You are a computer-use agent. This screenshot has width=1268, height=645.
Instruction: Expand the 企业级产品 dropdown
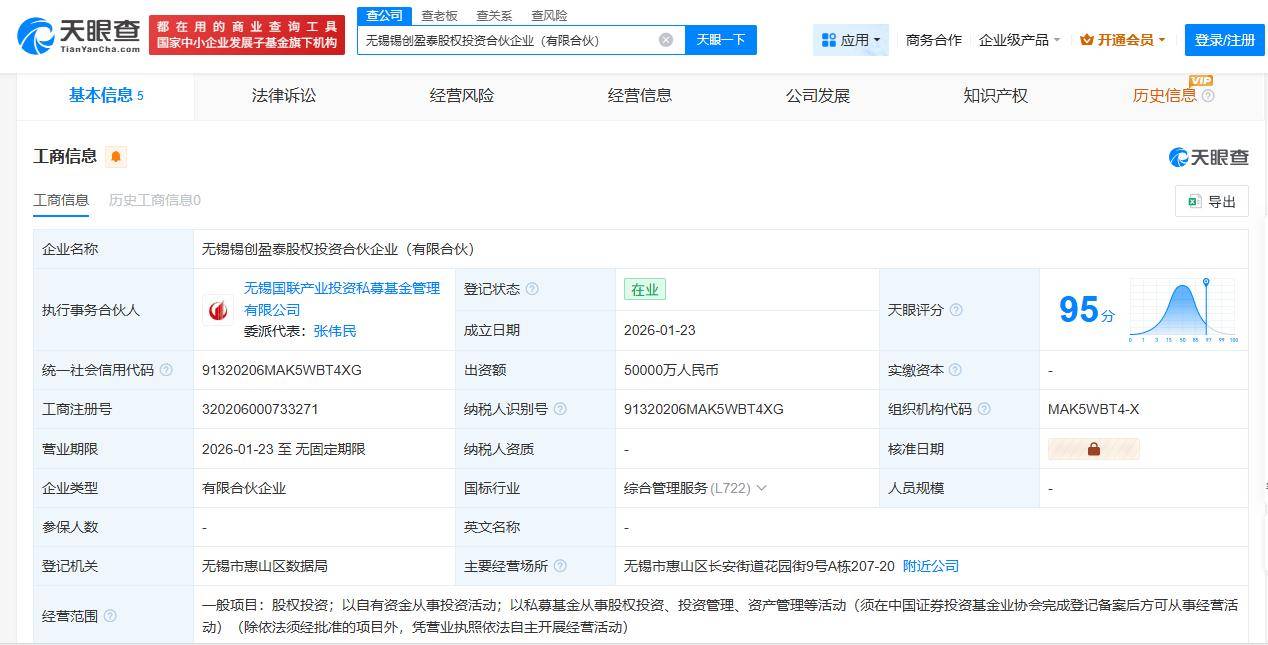pyautogui.click(x=1019, y=40)
